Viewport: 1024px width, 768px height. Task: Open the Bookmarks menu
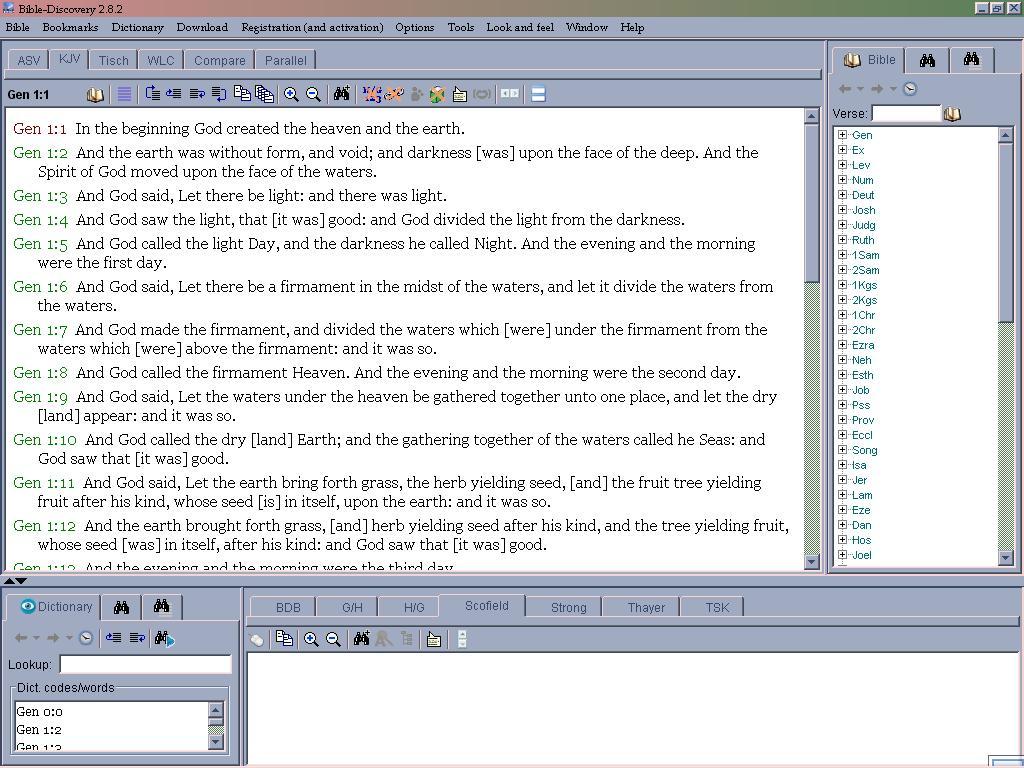(70, 27)
